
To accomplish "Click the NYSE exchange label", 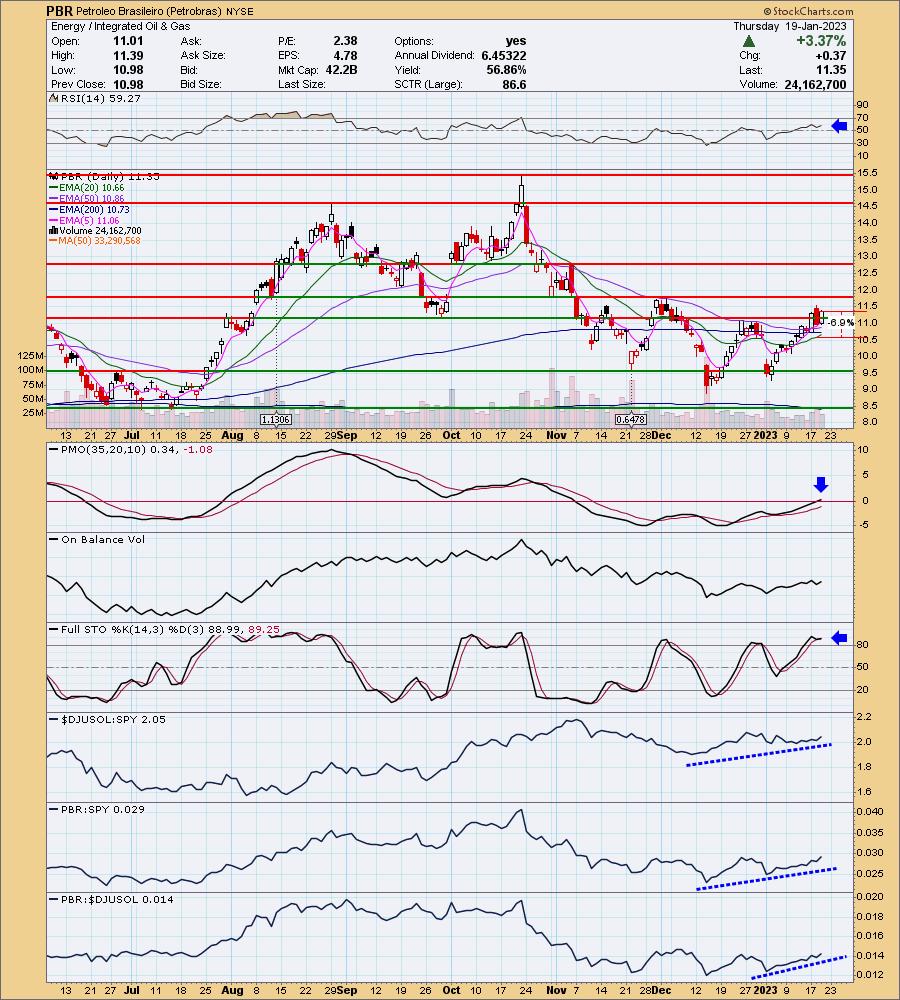I will tap(240, 11).
